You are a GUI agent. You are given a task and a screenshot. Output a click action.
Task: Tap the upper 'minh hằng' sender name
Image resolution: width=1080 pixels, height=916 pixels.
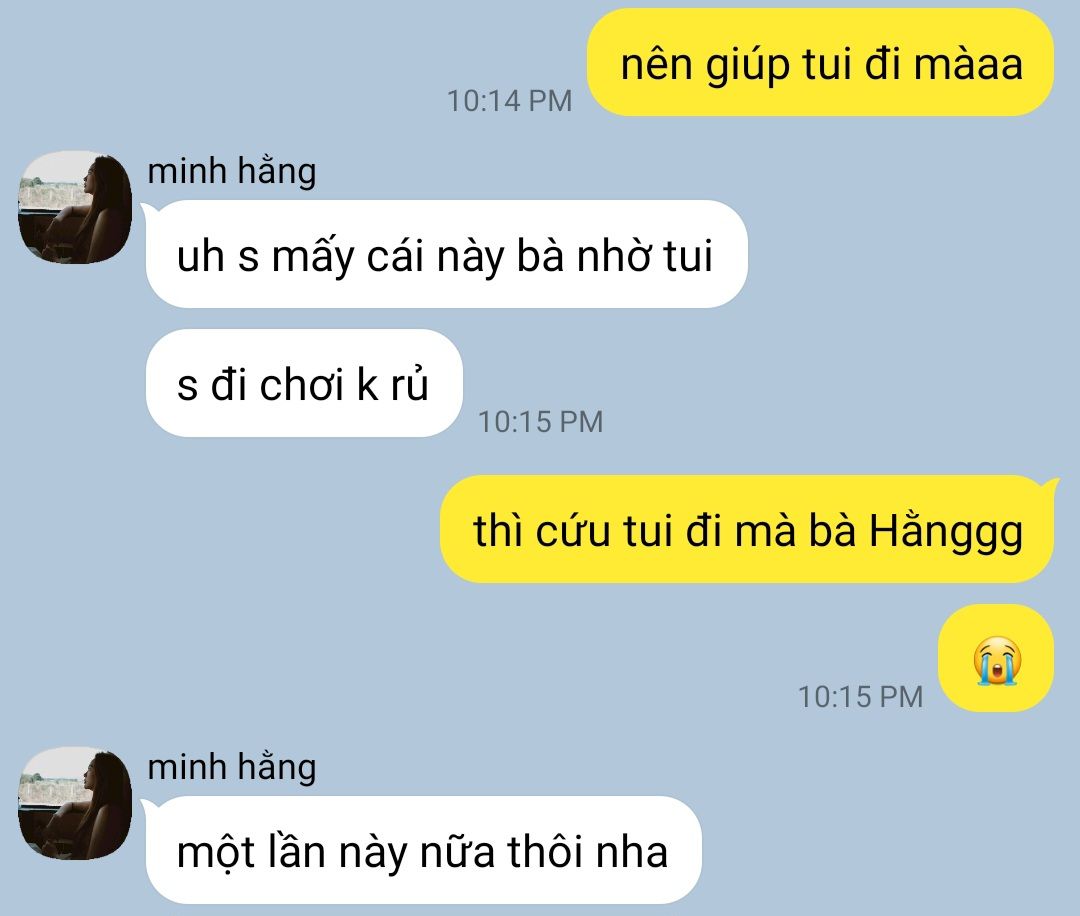[x=231, y=171]
